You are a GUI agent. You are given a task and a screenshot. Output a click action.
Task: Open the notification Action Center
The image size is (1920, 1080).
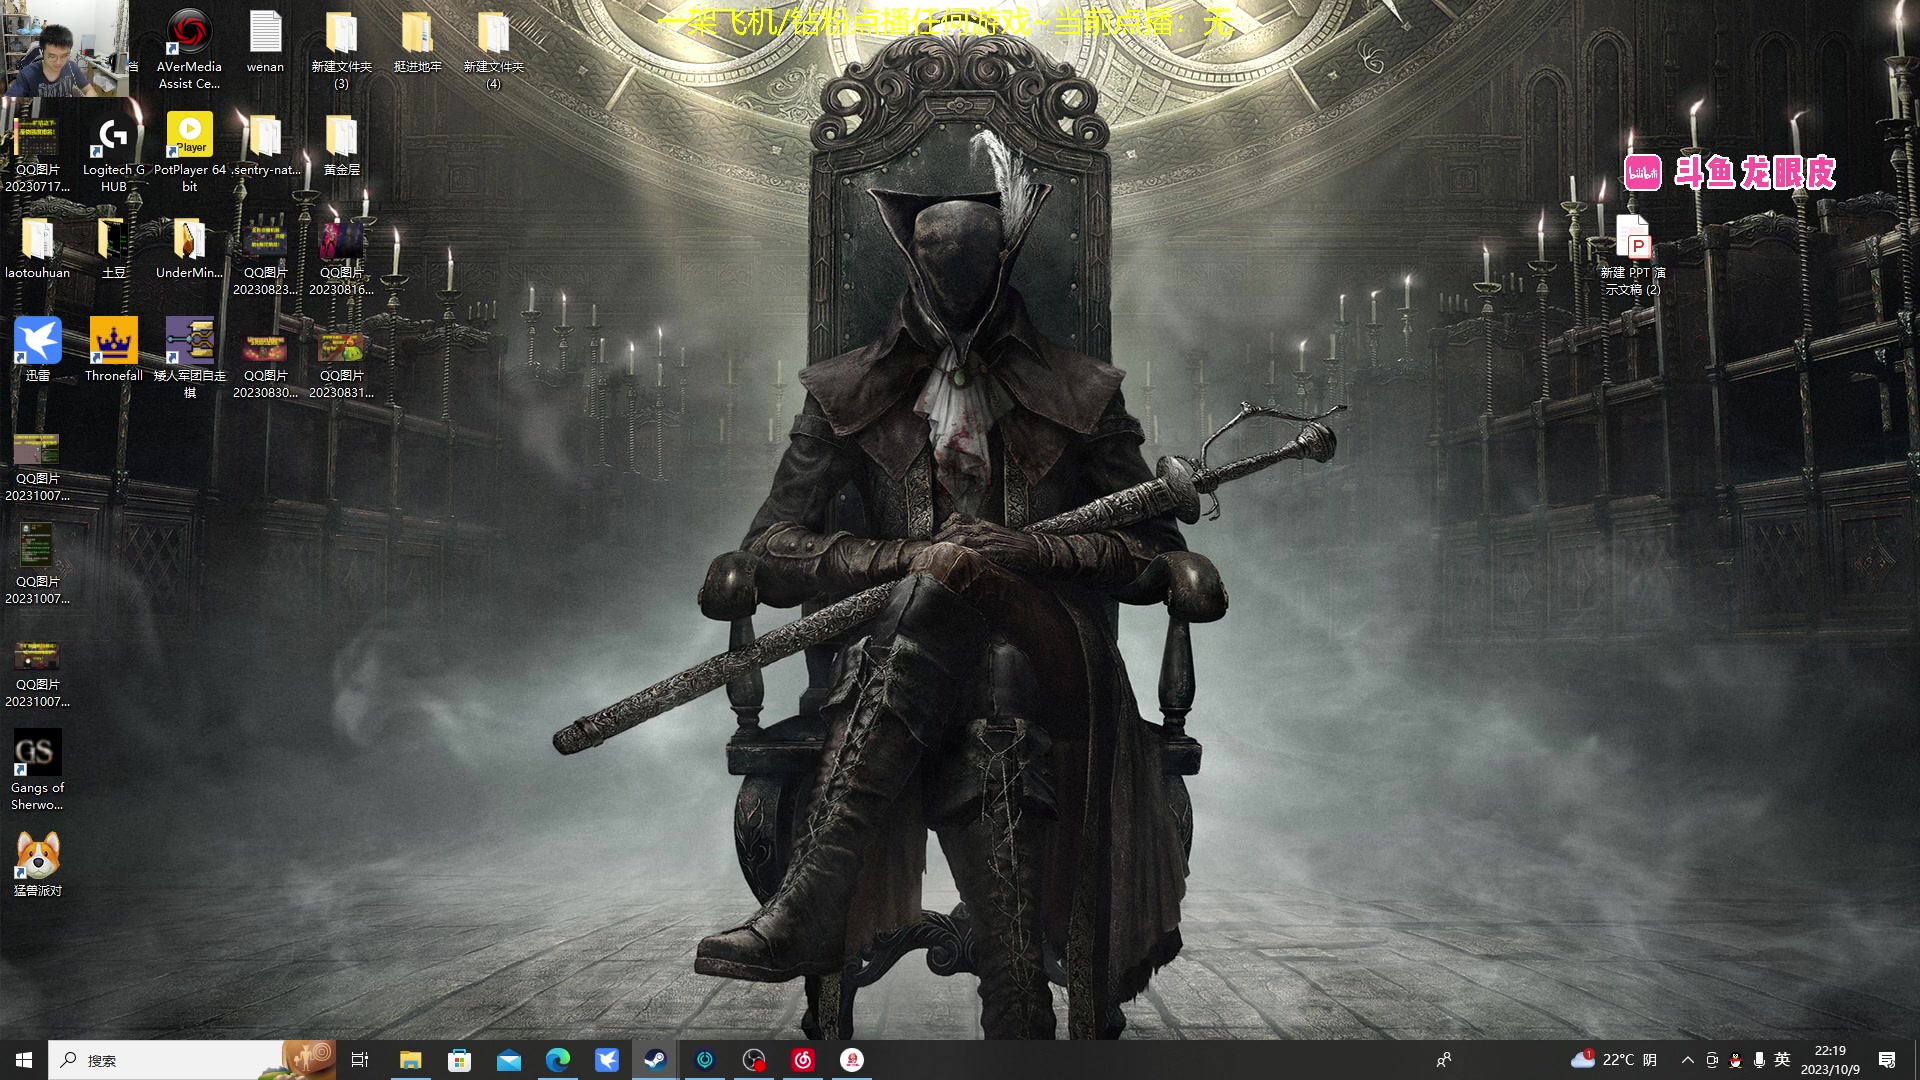click(x=1887, y=1060)
